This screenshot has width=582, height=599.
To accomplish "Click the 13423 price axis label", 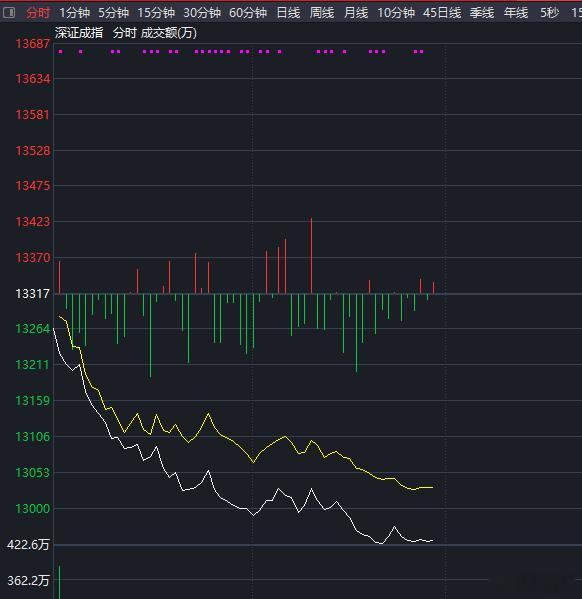I will coord(33,222).
